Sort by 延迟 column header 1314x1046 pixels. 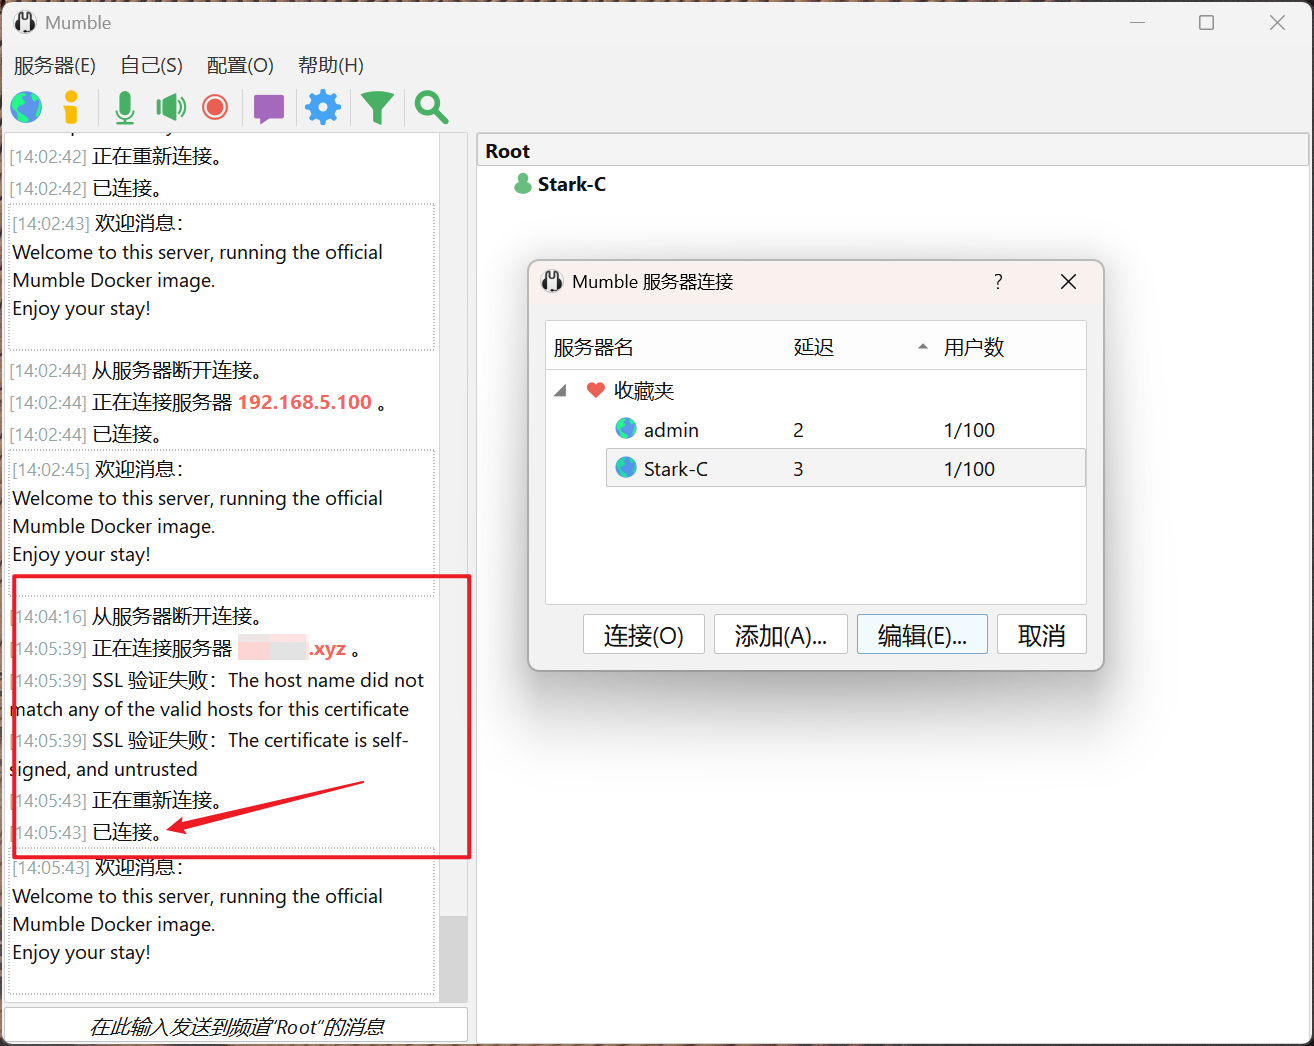pyautogui.click(x=813, y=347)
